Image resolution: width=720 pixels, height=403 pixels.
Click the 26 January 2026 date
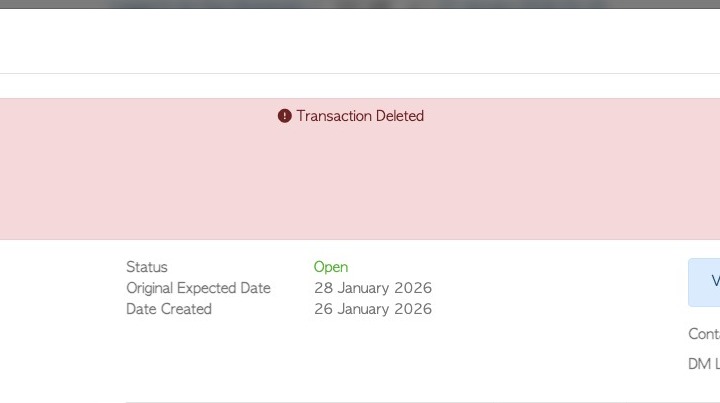point(373,309)
